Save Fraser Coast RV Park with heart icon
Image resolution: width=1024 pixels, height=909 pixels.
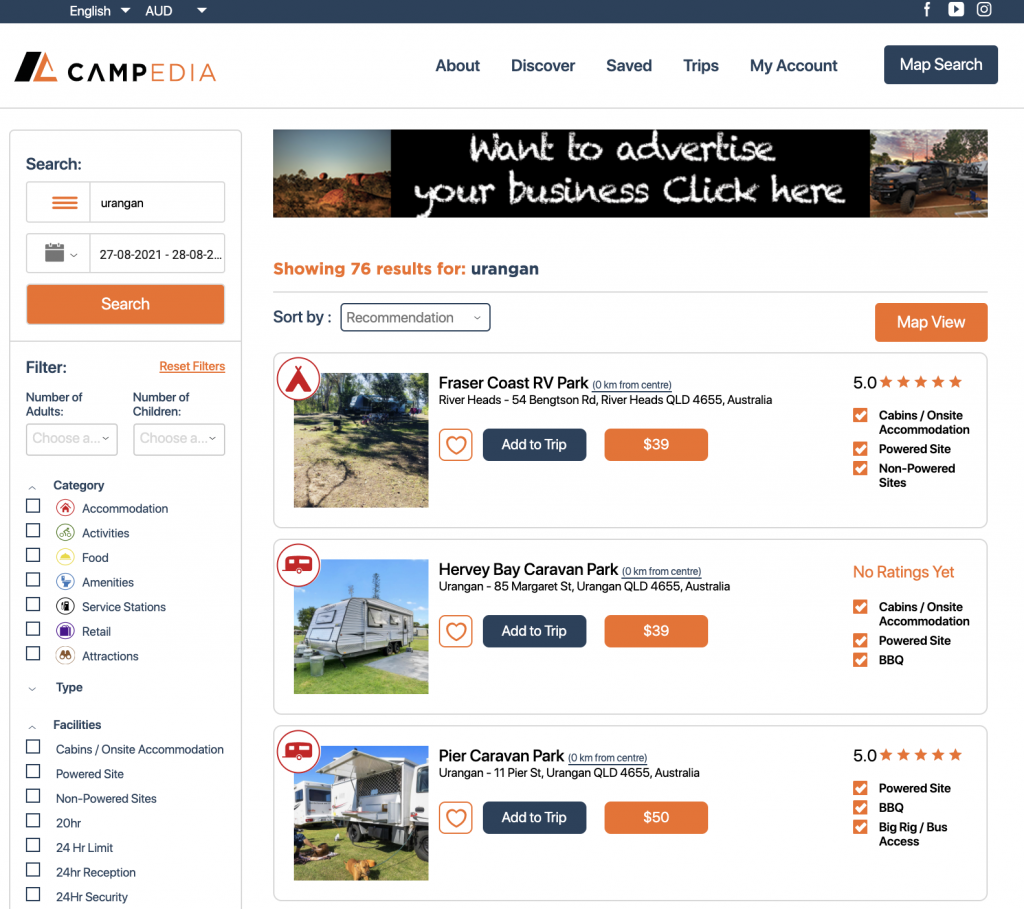tap(456, 445)
